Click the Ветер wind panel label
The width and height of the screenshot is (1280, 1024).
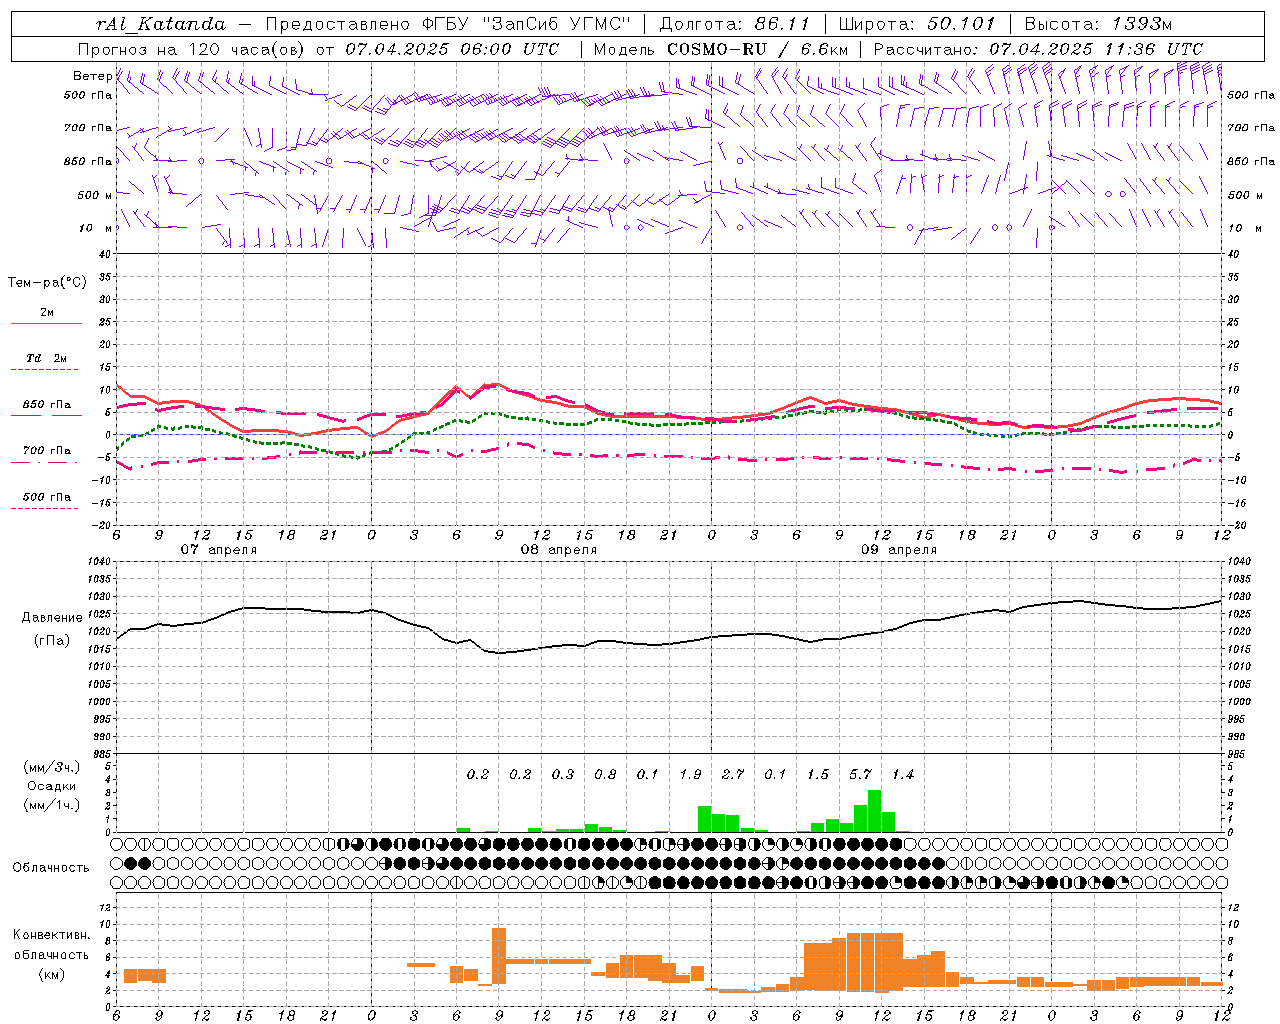(x=92, y=76)
